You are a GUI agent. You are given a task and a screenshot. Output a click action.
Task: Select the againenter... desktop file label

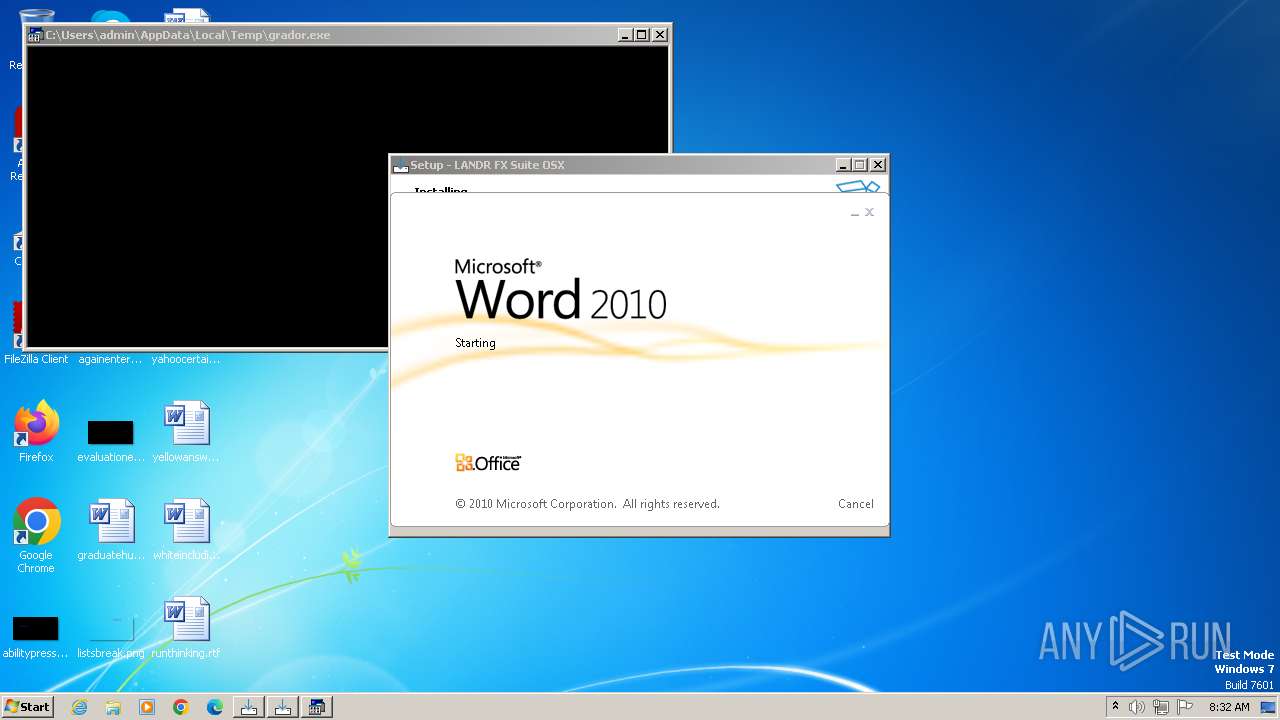(x=110, y=359)
